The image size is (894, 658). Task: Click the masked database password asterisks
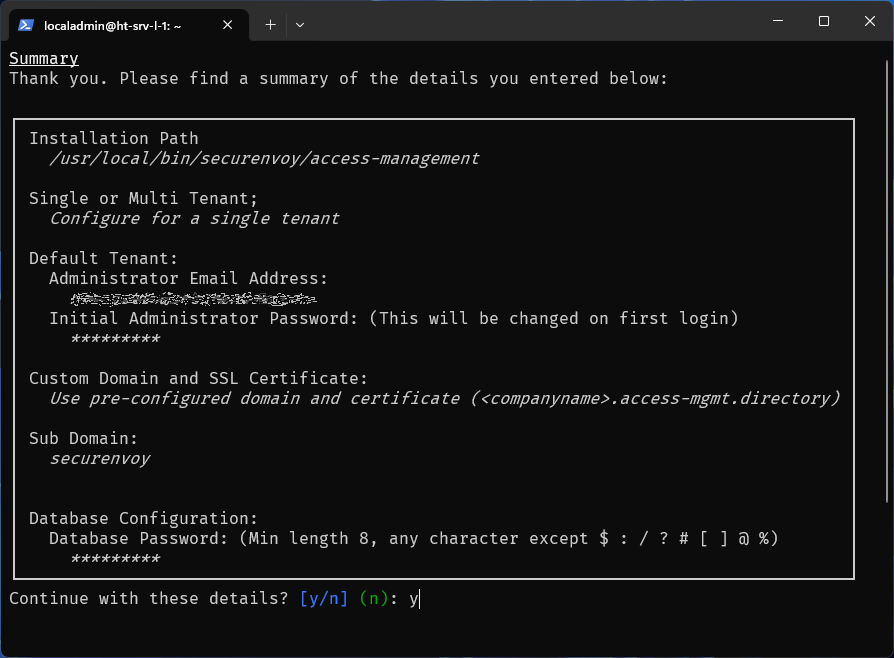pyautogui.click(x=115, y=559)
